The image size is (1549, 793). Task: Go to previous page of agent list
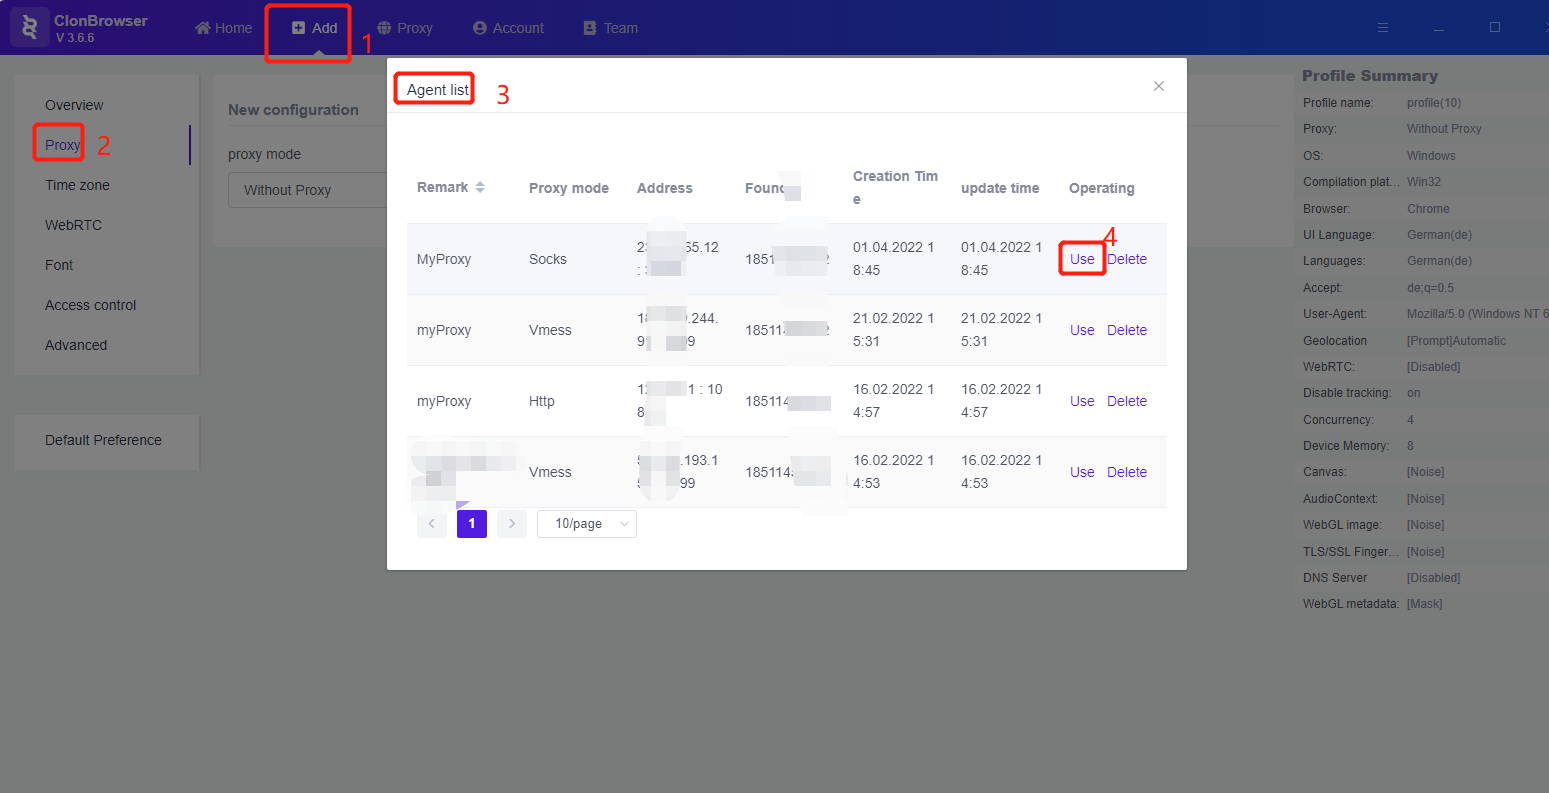(x=432, y=524)
